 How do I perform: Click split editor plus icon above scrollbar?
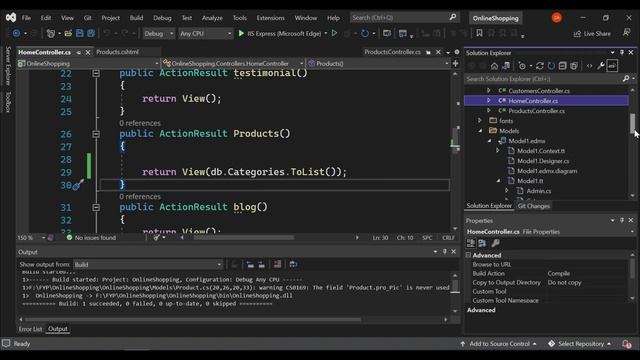(455, 64)
